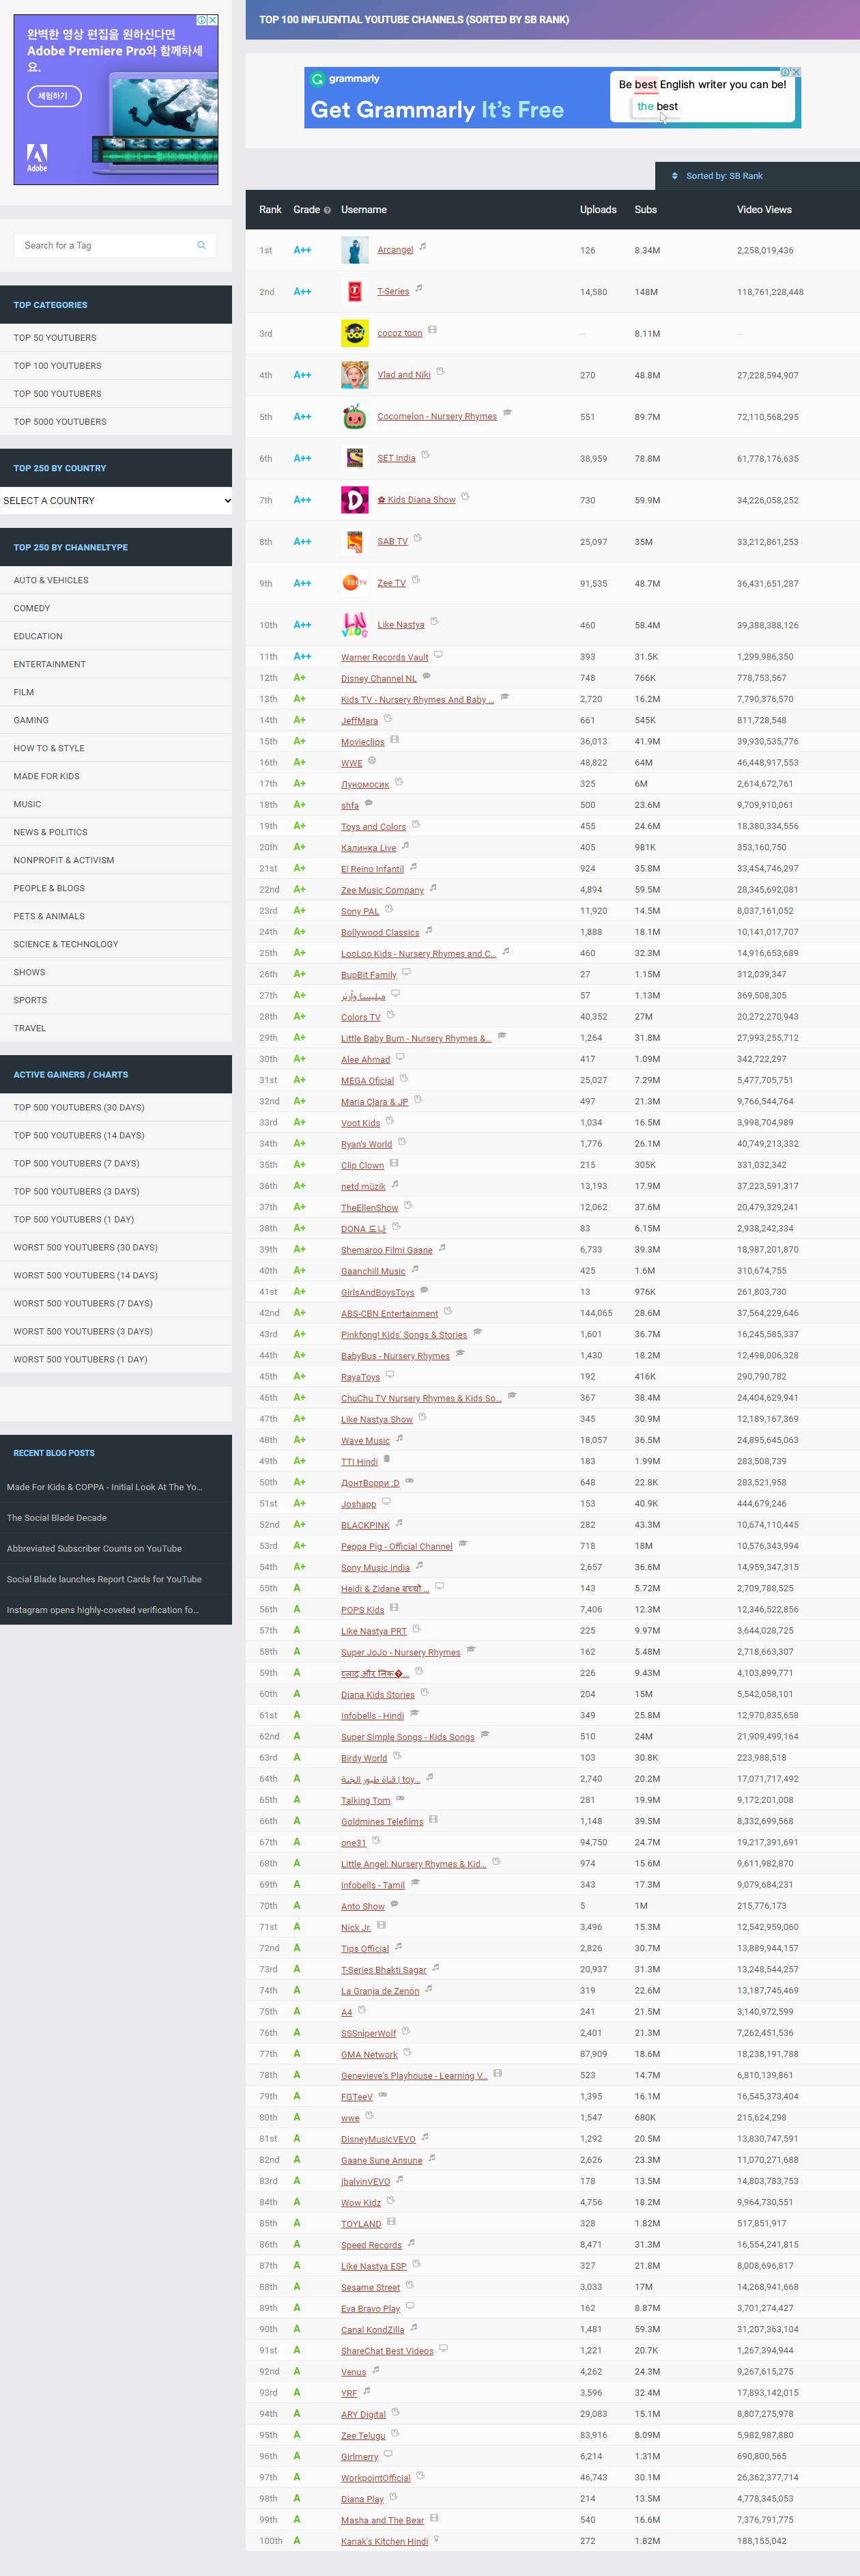Click the category icon next to WWE

372,760
